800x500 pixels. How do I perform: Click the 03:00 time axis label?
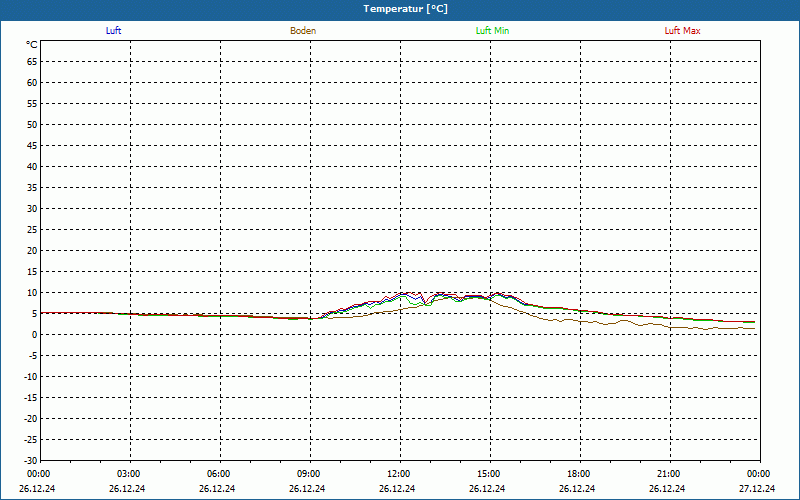pos(129,474)
